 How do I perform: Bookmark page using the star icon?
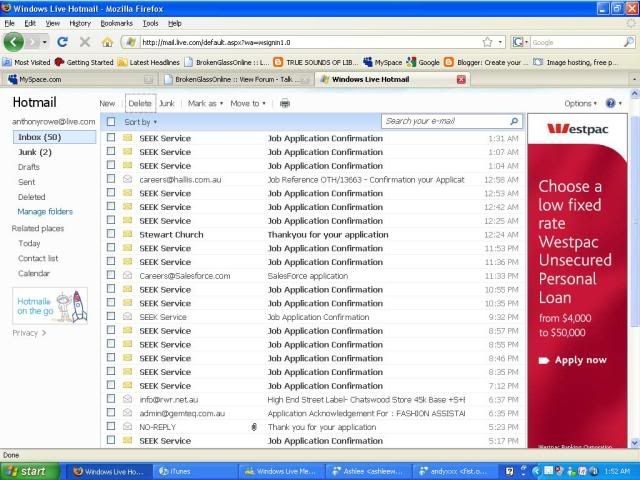(x=487, y=42)
